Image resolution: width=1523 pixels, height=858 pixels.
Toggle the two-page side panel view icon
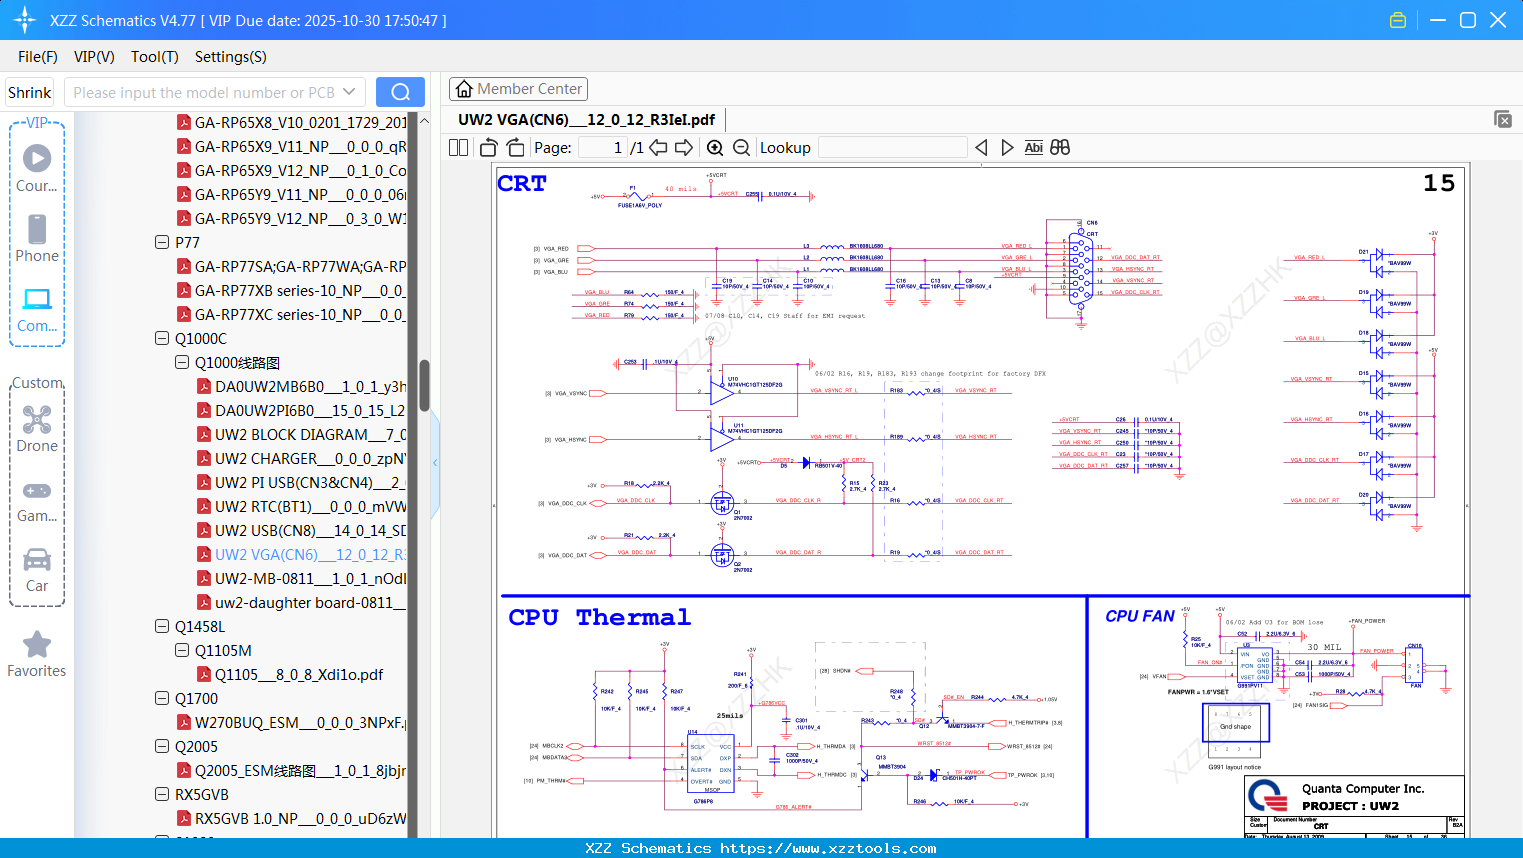click(x=458, y=148)
